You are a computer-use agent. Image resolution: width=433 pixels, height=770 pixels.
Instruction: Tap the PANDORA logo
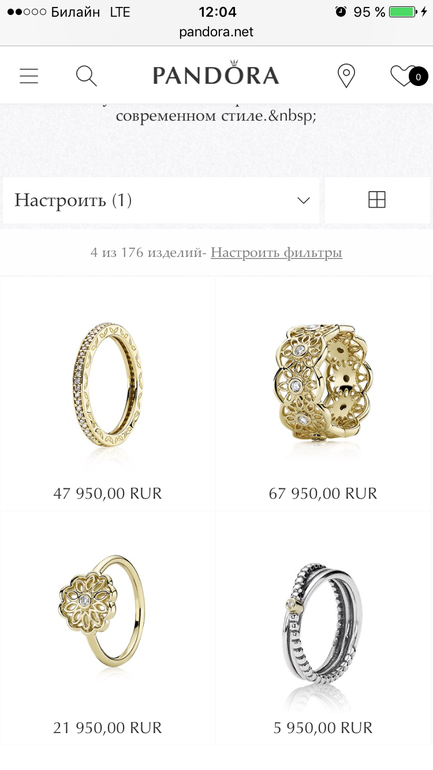216,74
